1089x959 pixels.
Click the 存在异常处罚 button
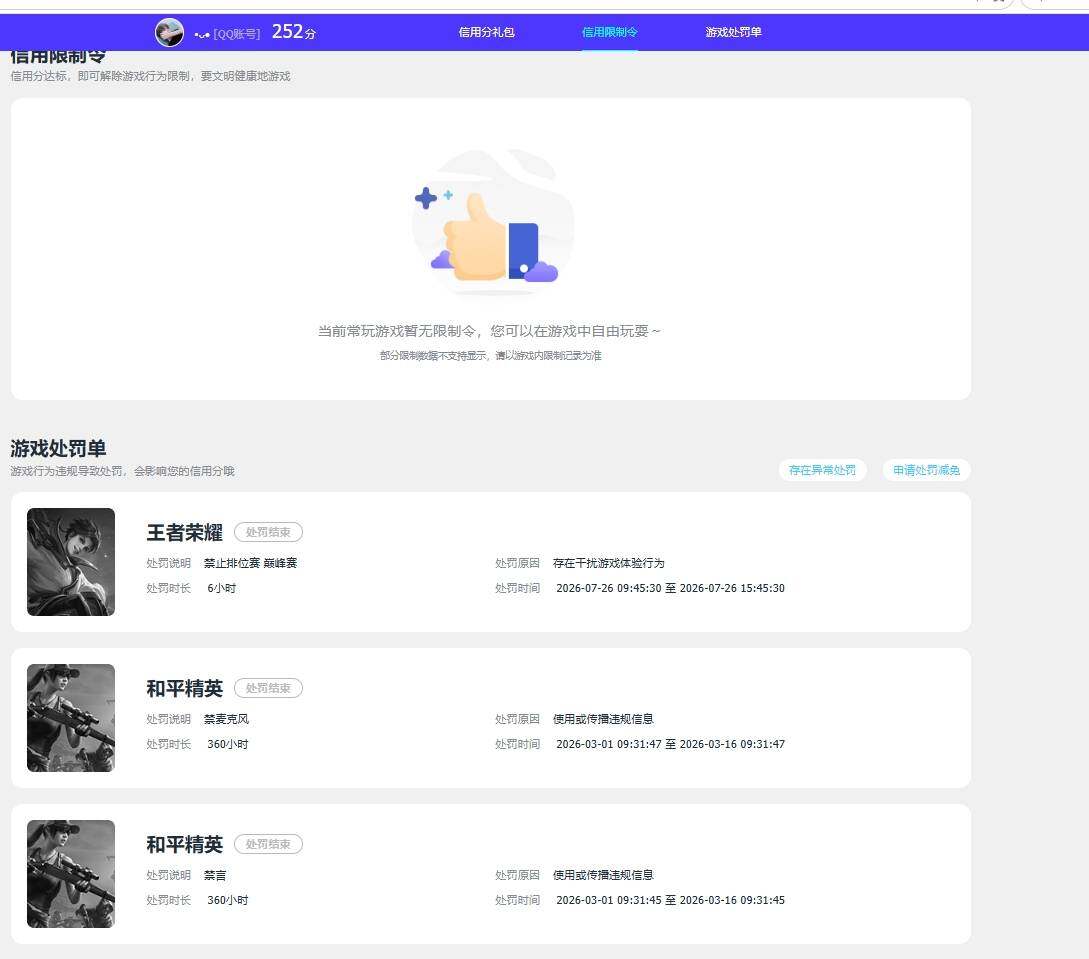click(822, 470)
